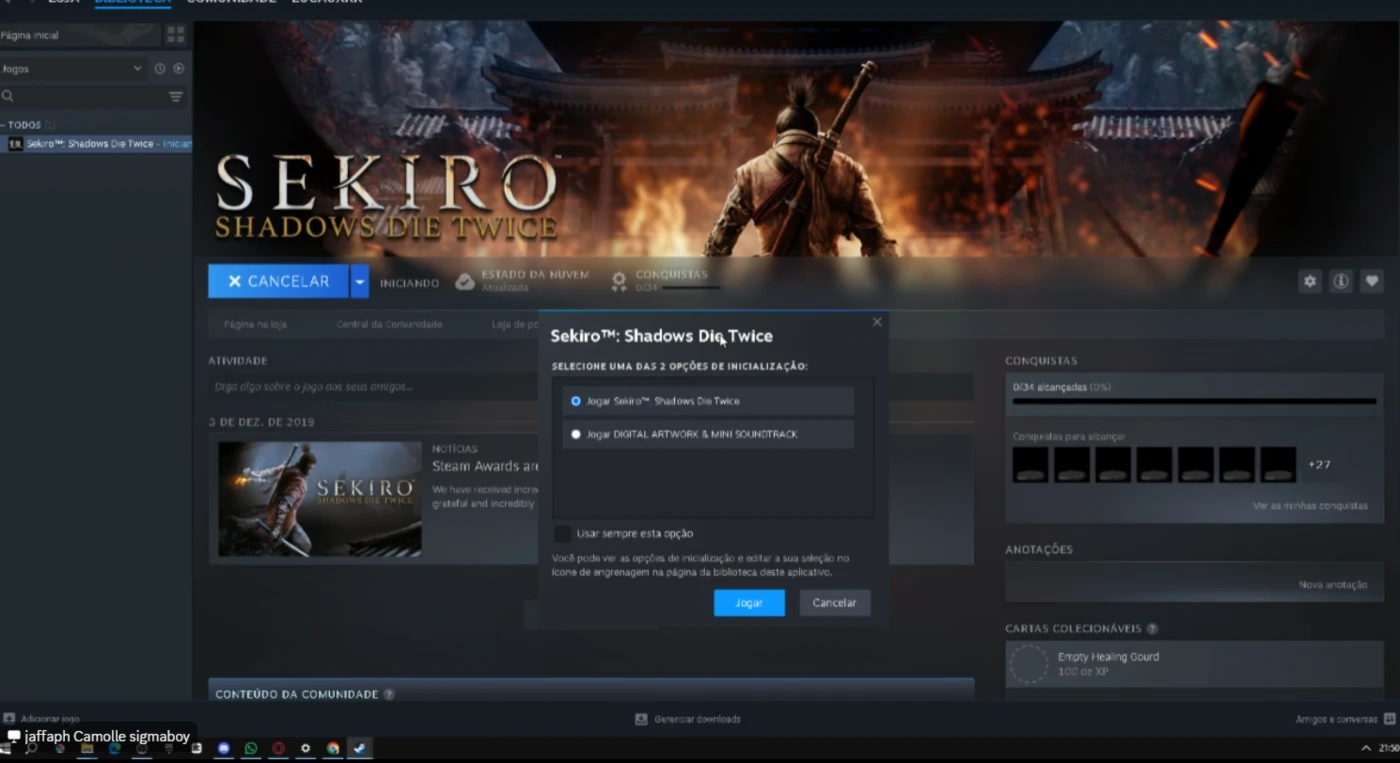1400x763 pixels.
Task: Open the library advanced filter icon
Action: 176,97
